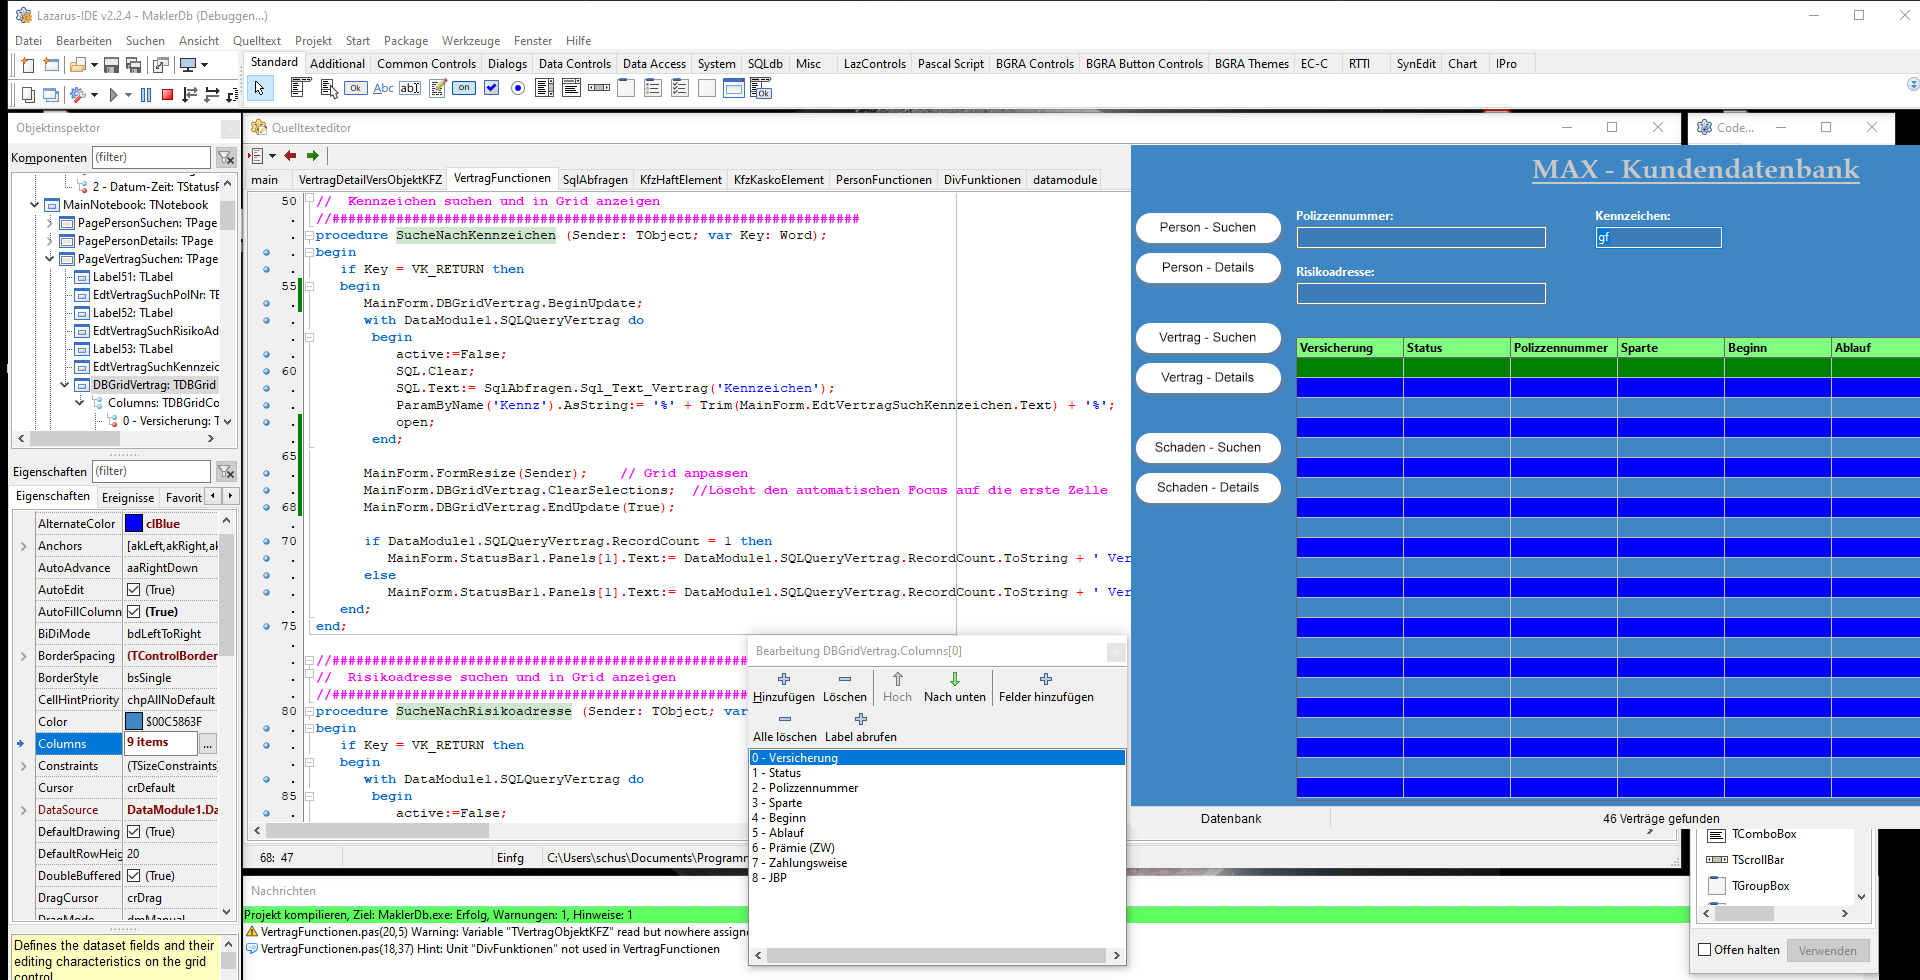
Task: Click the red back arrow in the editor
Action: (x=290, y=156)
